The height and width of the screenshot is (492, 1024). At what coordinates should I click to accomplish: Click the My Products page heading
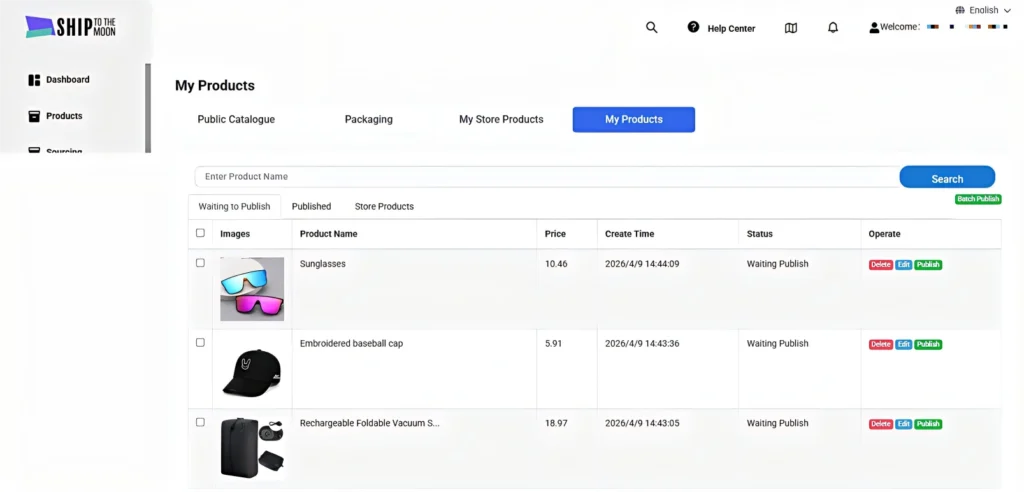[x=215, y=86]
